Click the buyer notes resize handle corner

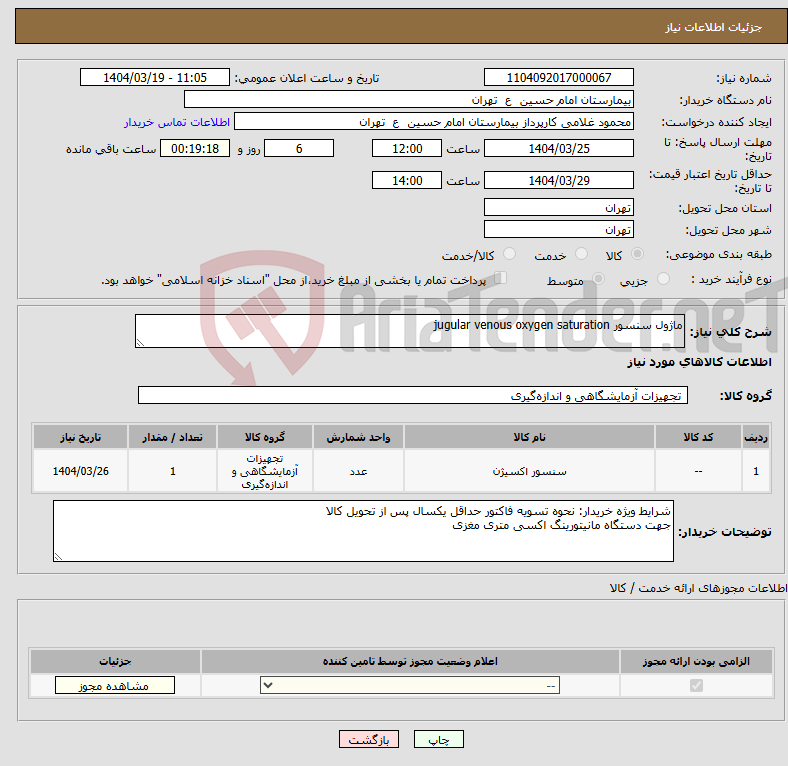pos(58,556)
